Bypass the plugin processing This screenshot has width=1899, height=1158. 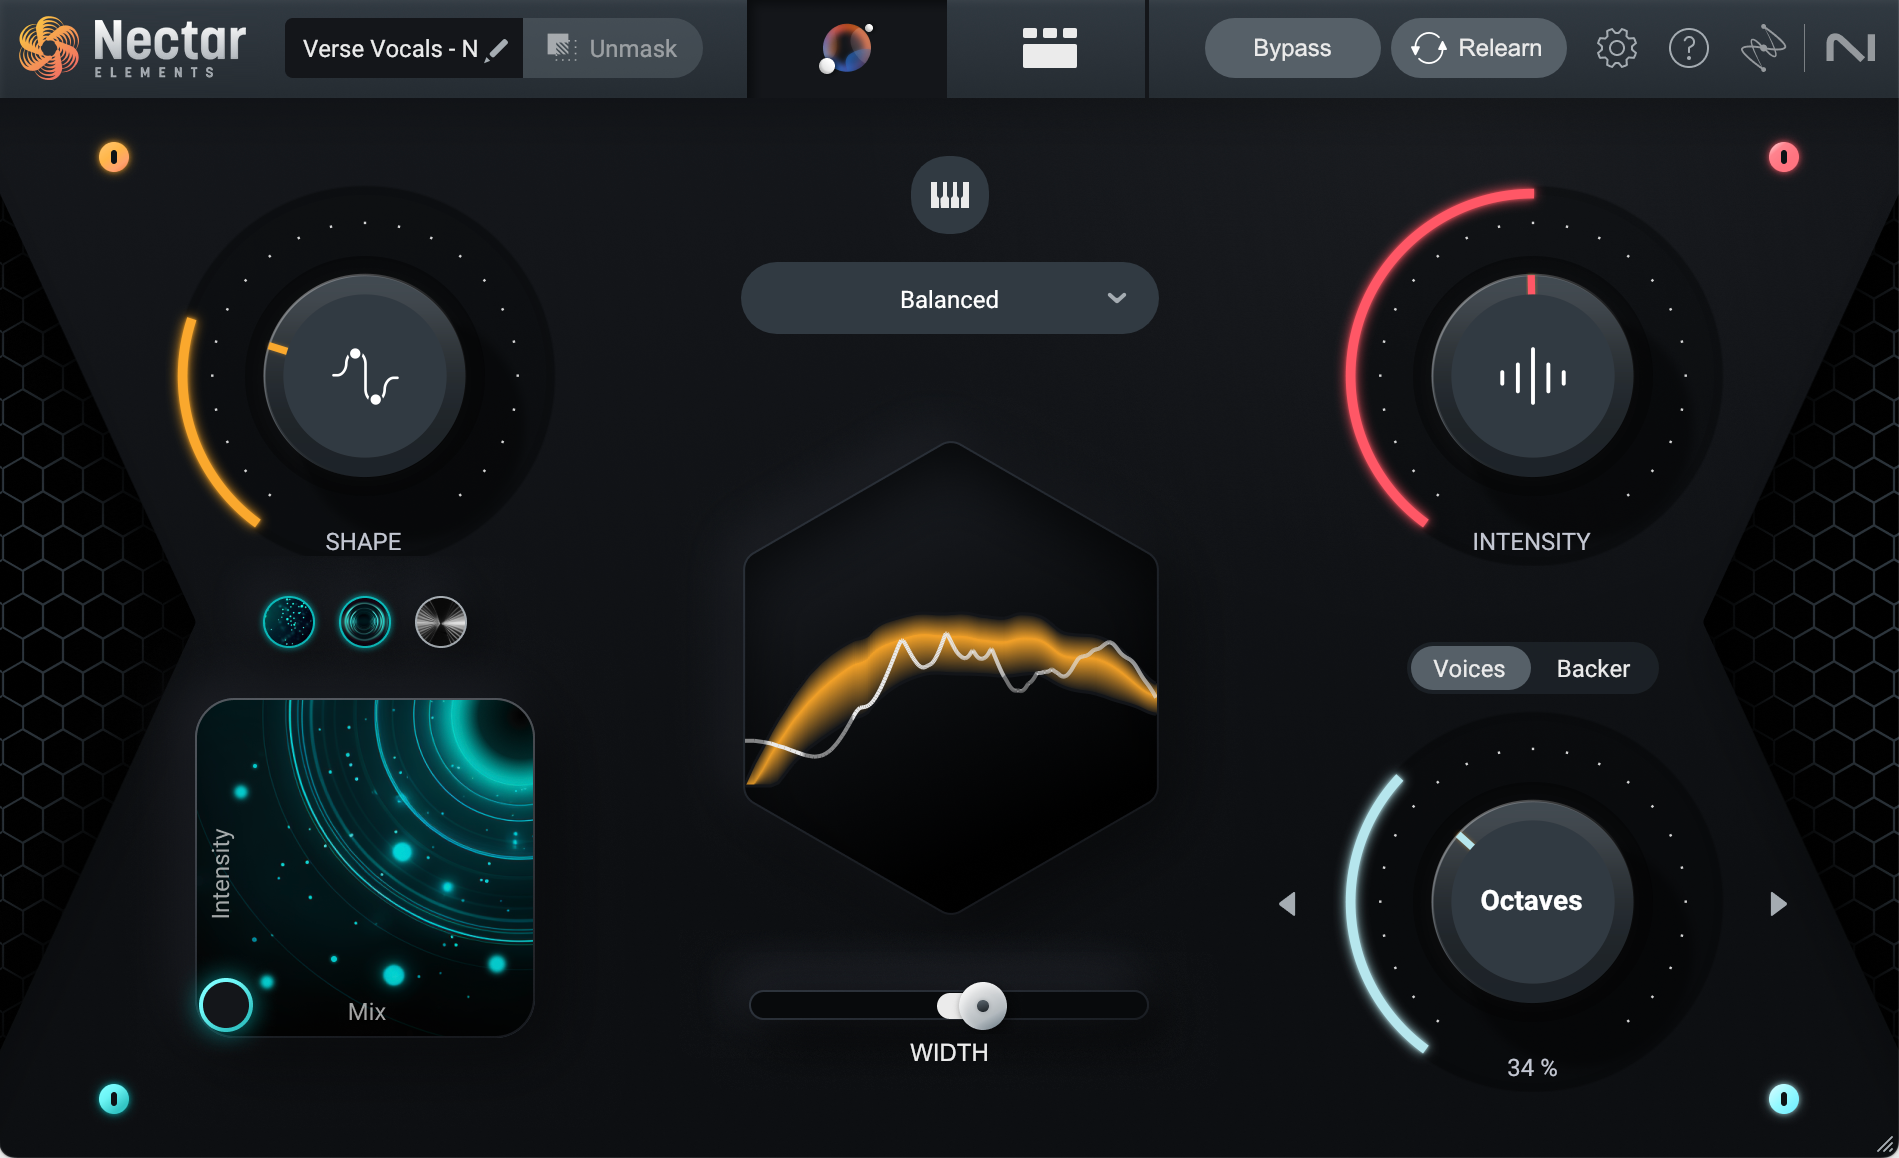[1291, 47]
